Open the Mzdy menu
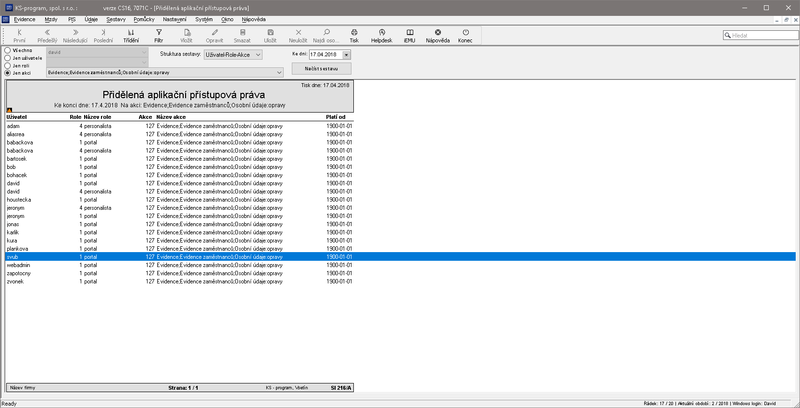 [x=51, y=19]
